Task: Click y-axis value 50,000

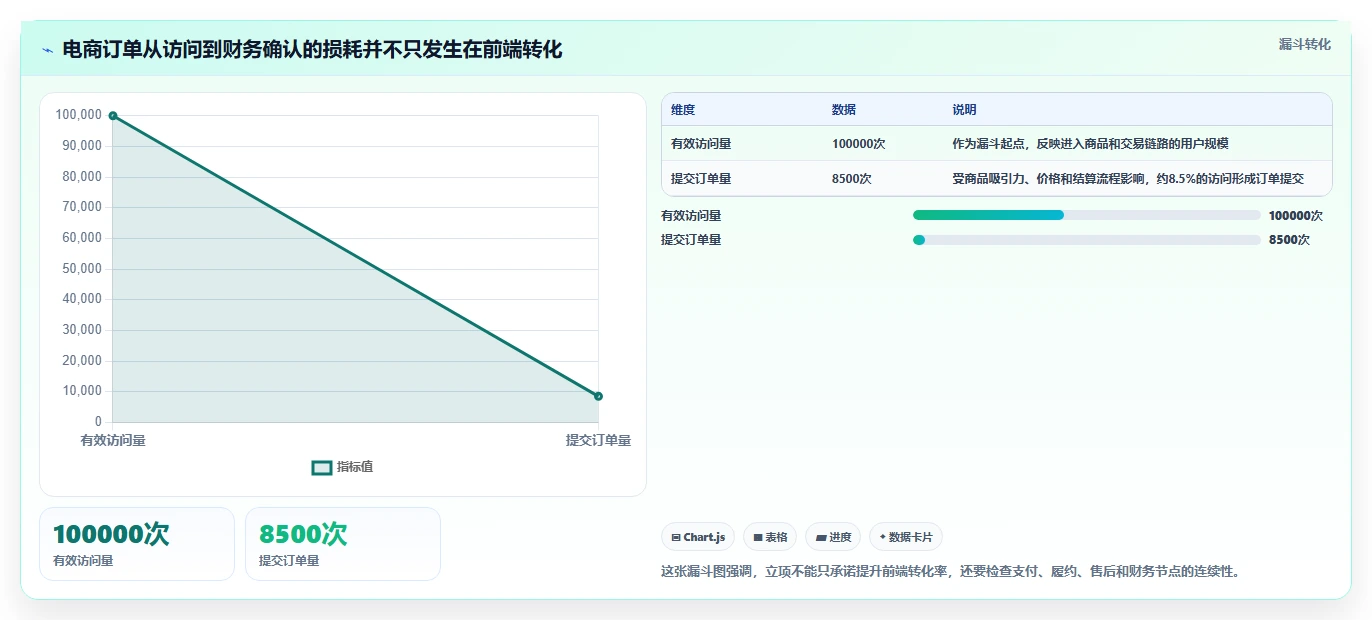Action: (x=82, y=268)
